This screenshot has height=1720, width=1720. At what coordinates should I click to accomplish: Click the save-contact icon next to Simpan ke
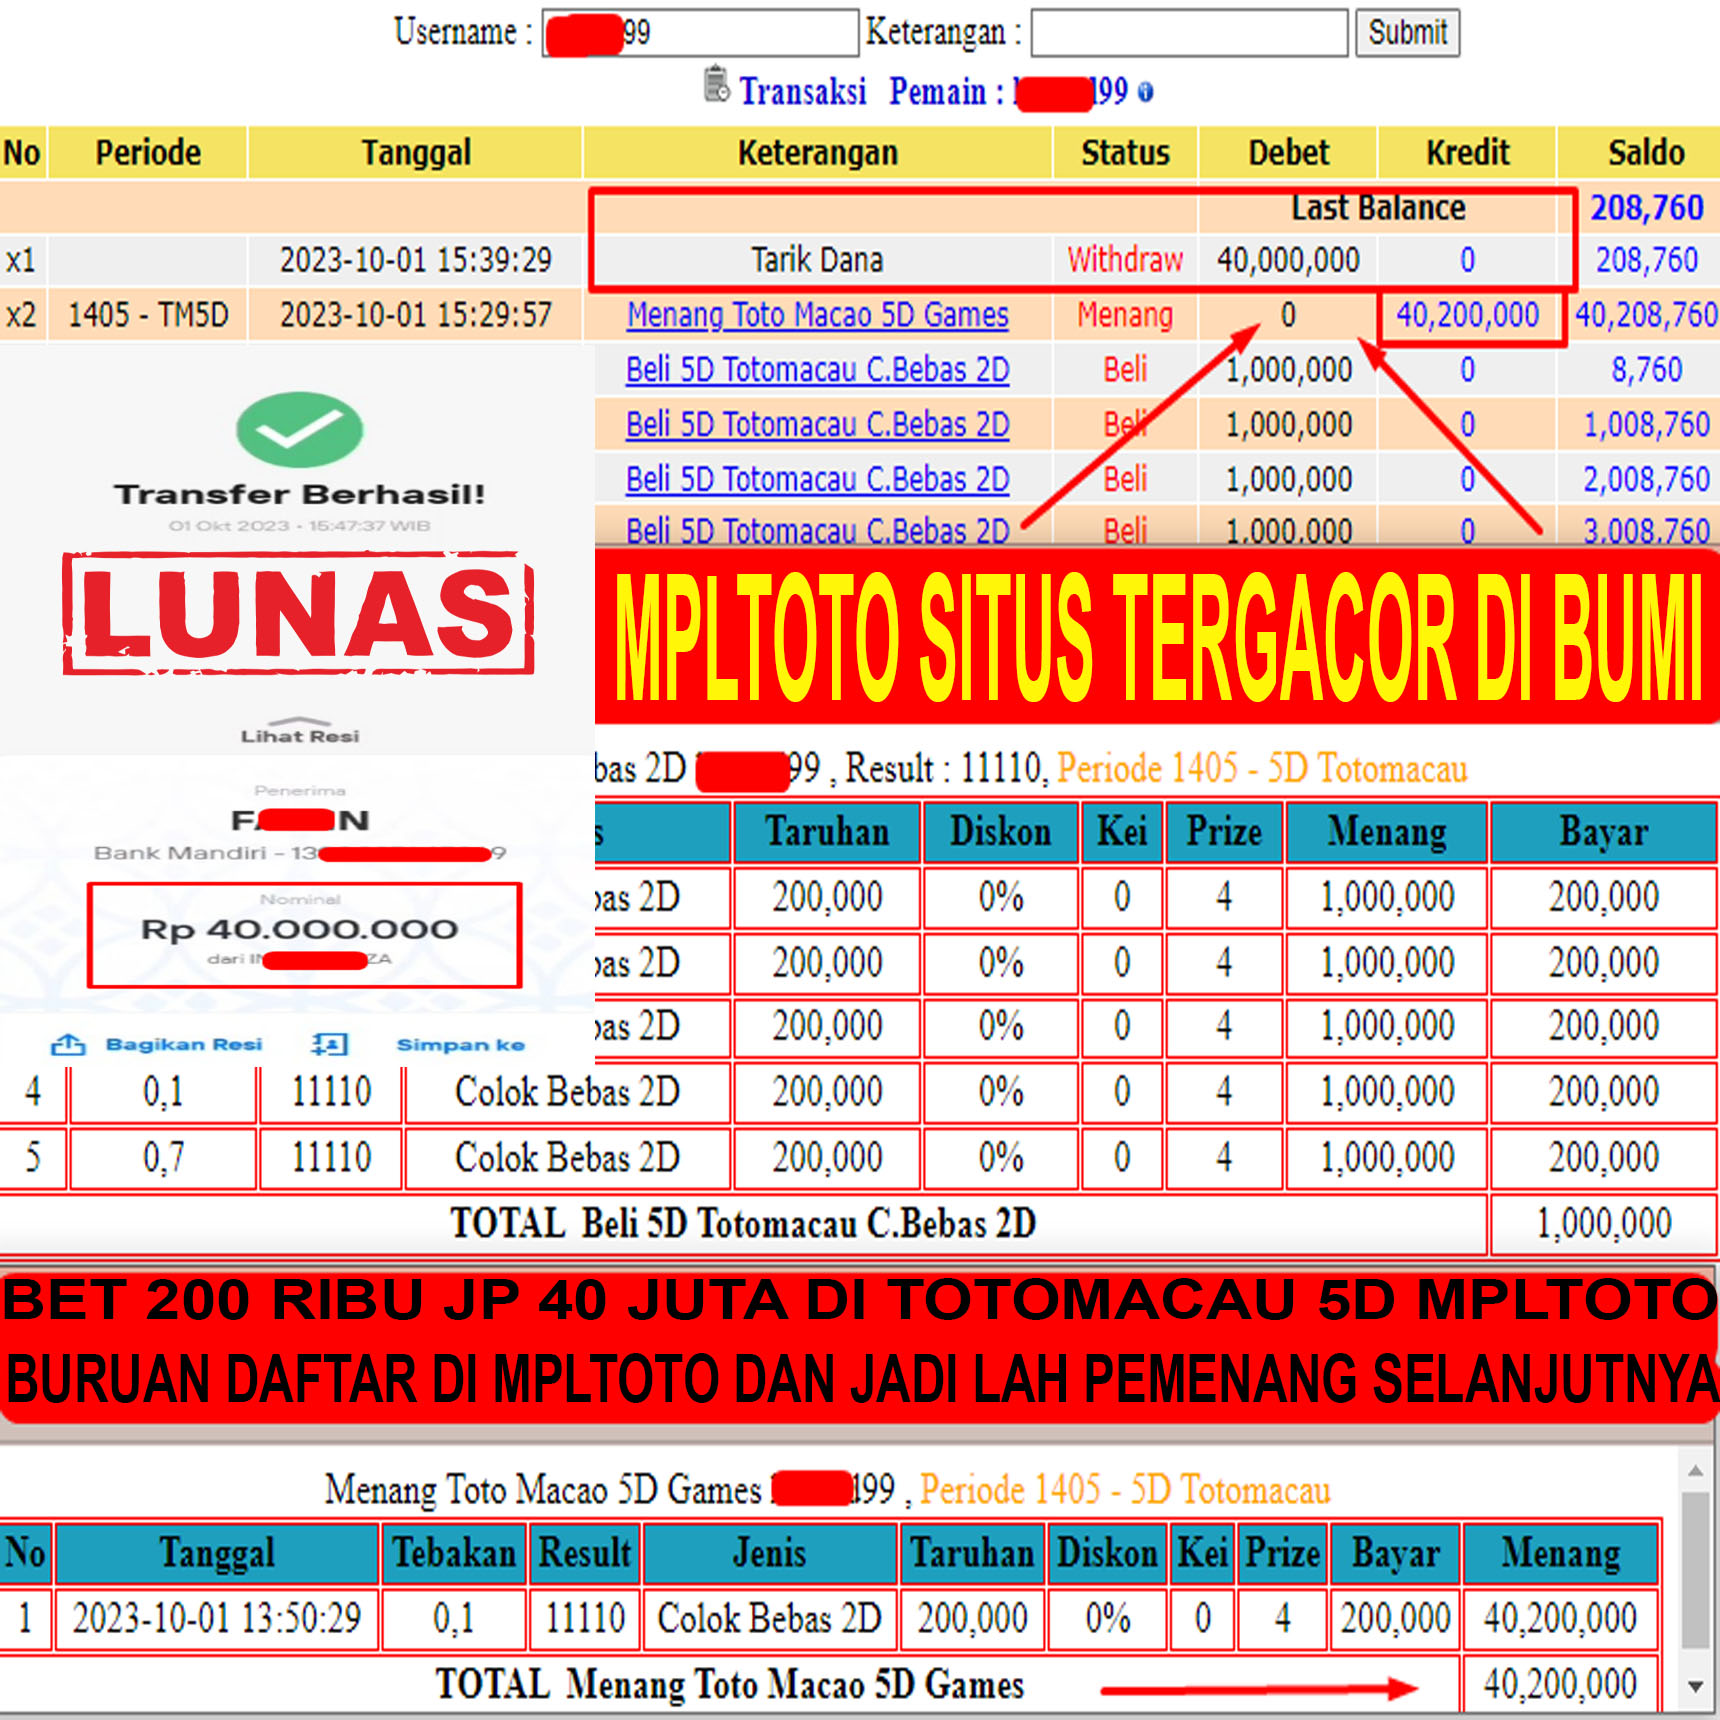(x=330, y=1043)
